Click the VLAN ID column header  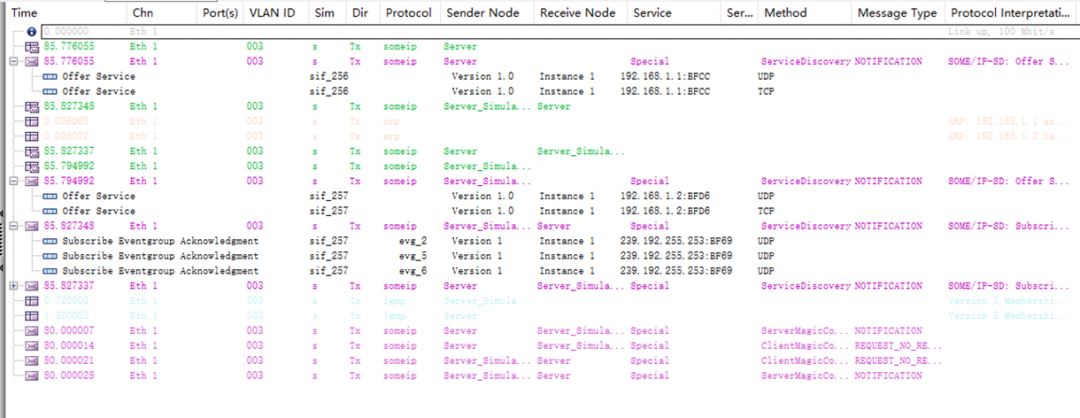275,13
